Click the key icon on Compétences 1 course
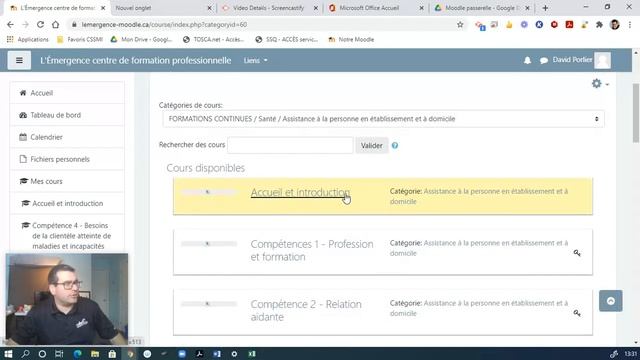The height and width of the screenshot is (360, 640). click(x=577, y=253)
